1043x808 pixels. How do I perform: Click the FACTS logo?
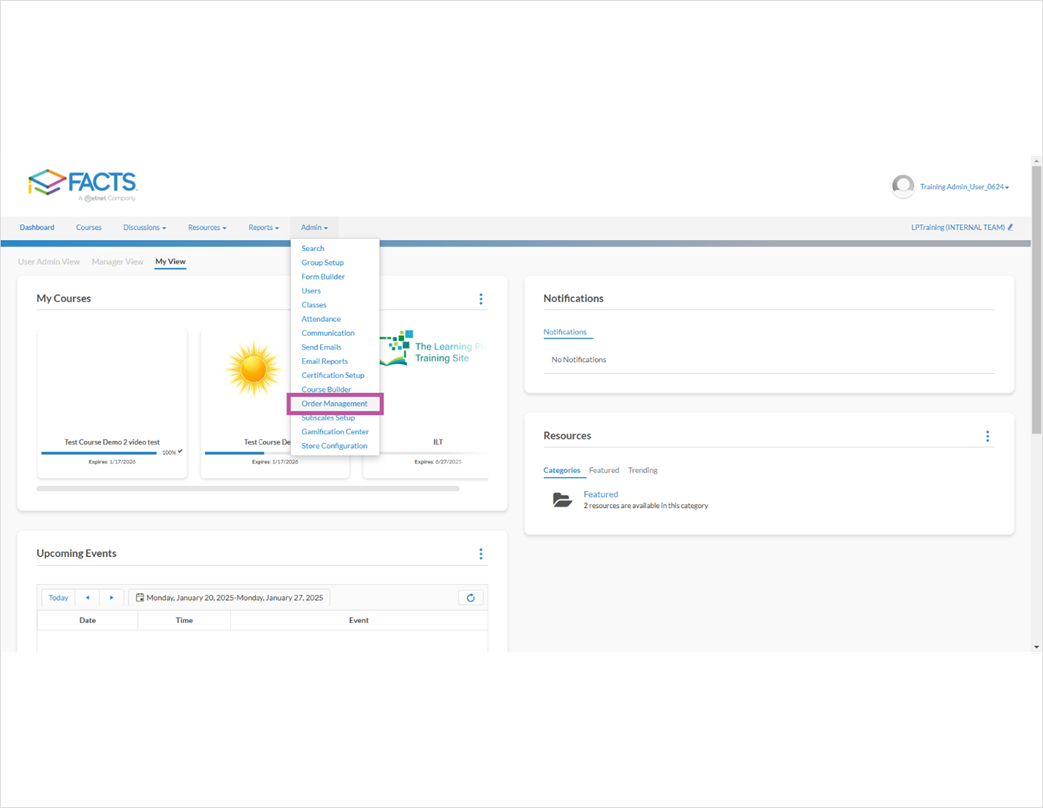[85, 184]
